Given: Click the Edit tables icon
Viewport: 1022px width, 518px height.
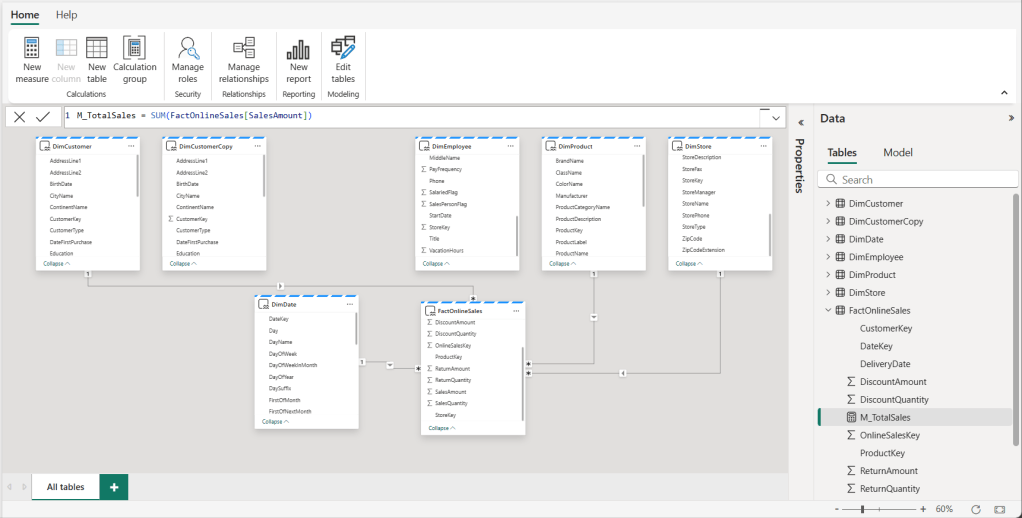Looking at the screenshot, I should [343, 48].
